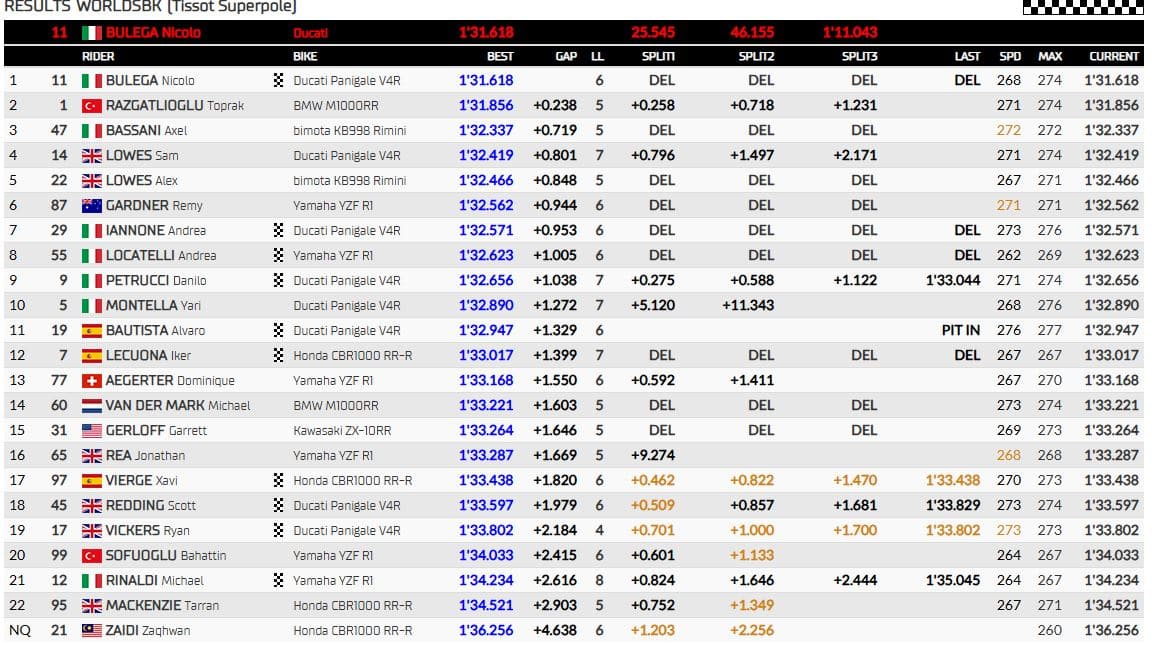Viewport: 1155px width, 645px height.
Task: Click gap value '+0.238'
Action: pos(555,106)
